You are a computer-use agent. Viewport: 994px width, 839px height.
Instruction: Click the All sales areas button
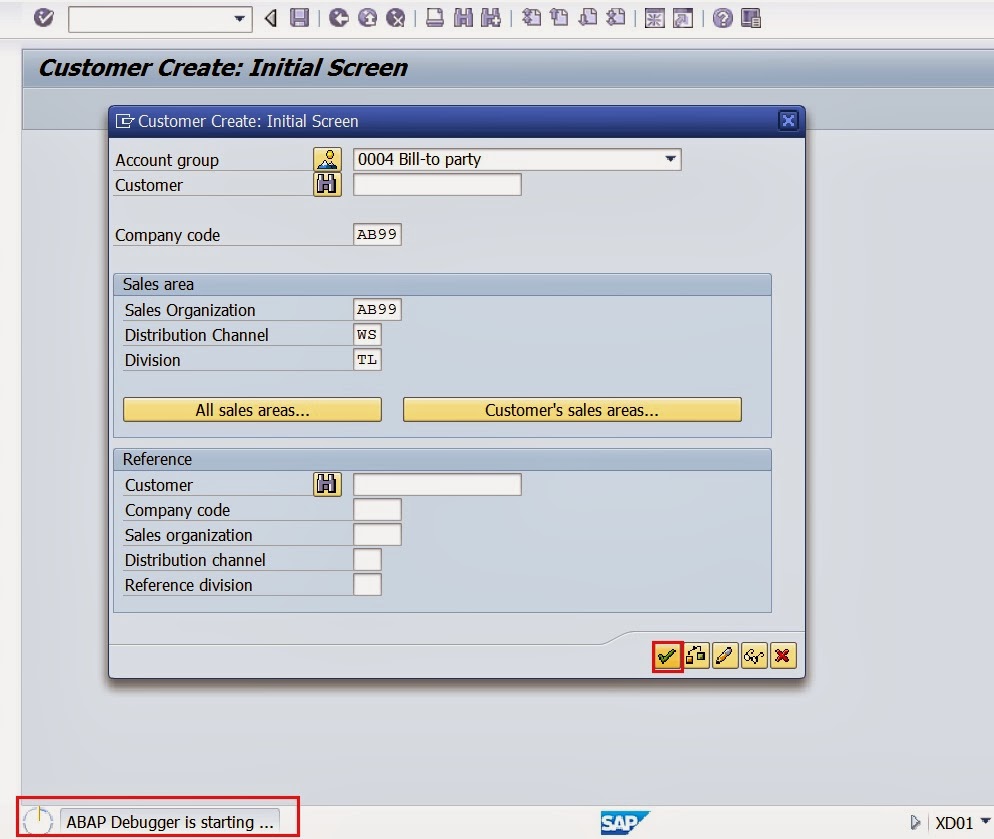(252, 409)
